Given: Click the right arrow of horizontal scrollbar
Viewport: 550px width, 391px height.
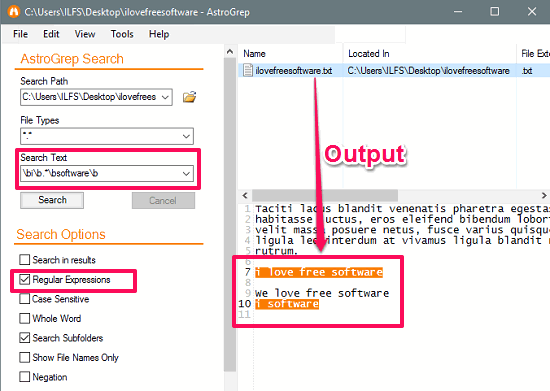Looking at the screenshot, I should click(544, 196).
